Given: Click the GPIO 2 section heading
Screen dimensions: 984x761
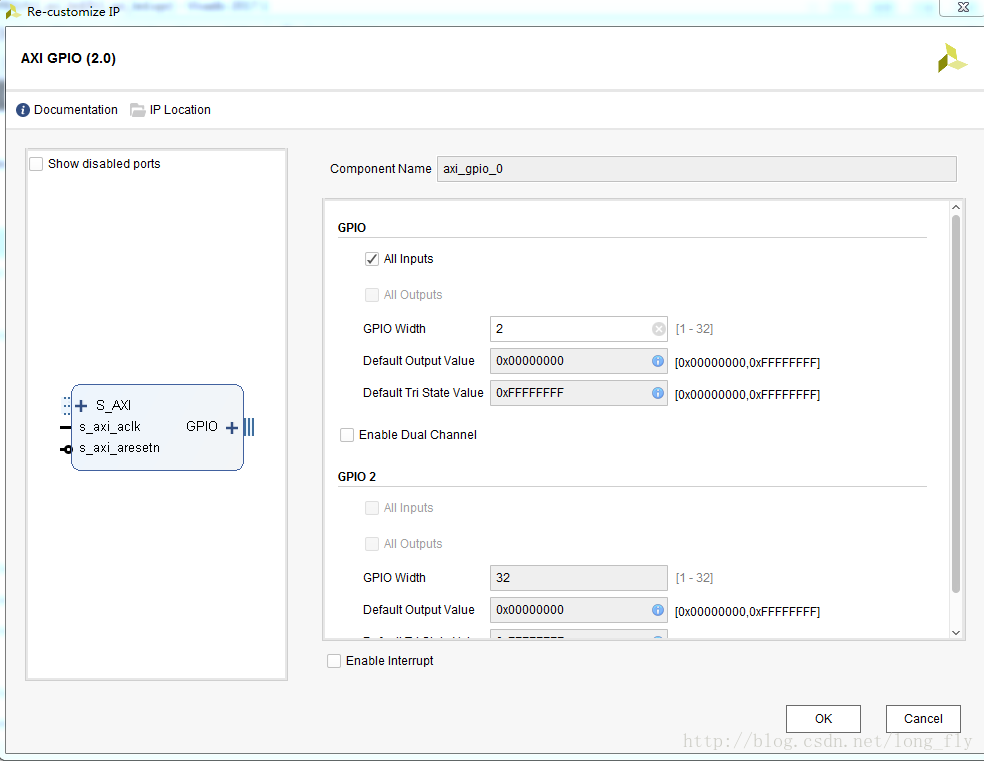Looking at the screenshot, I should pyautogui.click(x=356, y=477).
